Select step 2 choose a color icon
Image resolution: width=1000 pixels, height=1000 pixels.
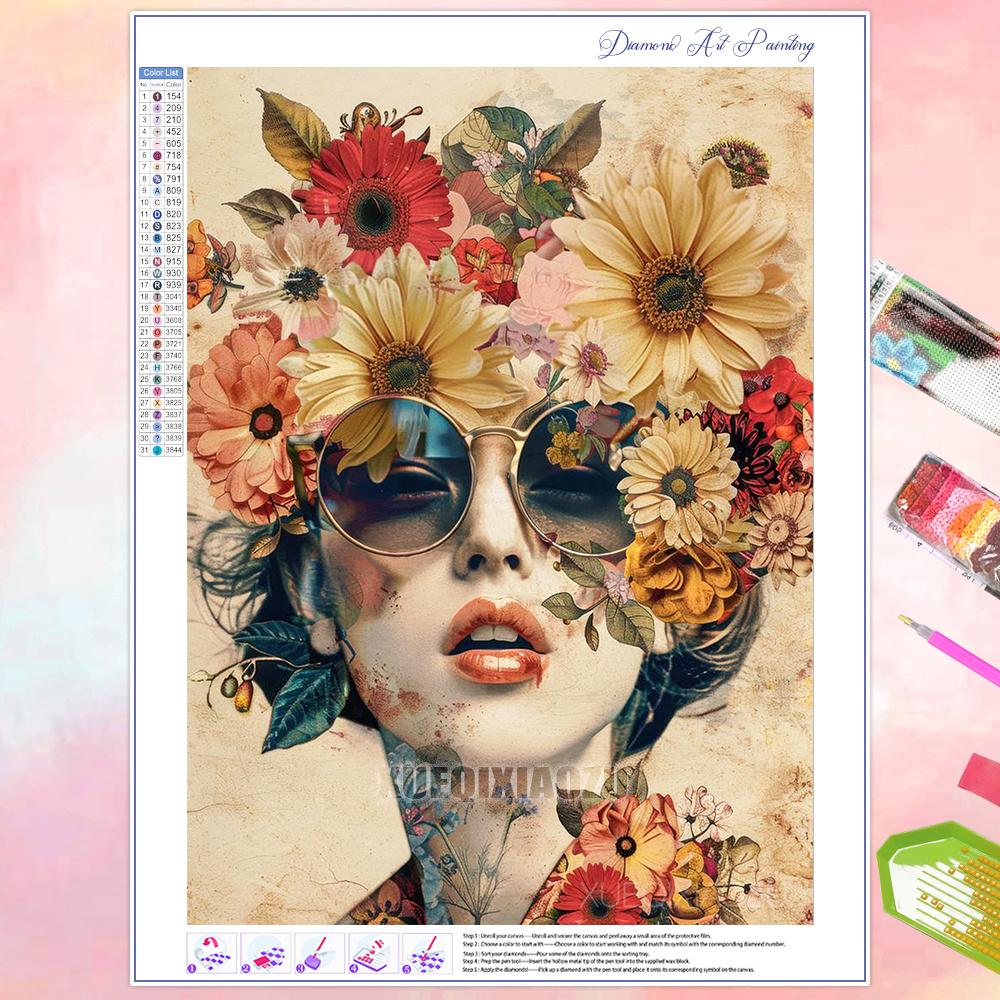pos(264,953)
